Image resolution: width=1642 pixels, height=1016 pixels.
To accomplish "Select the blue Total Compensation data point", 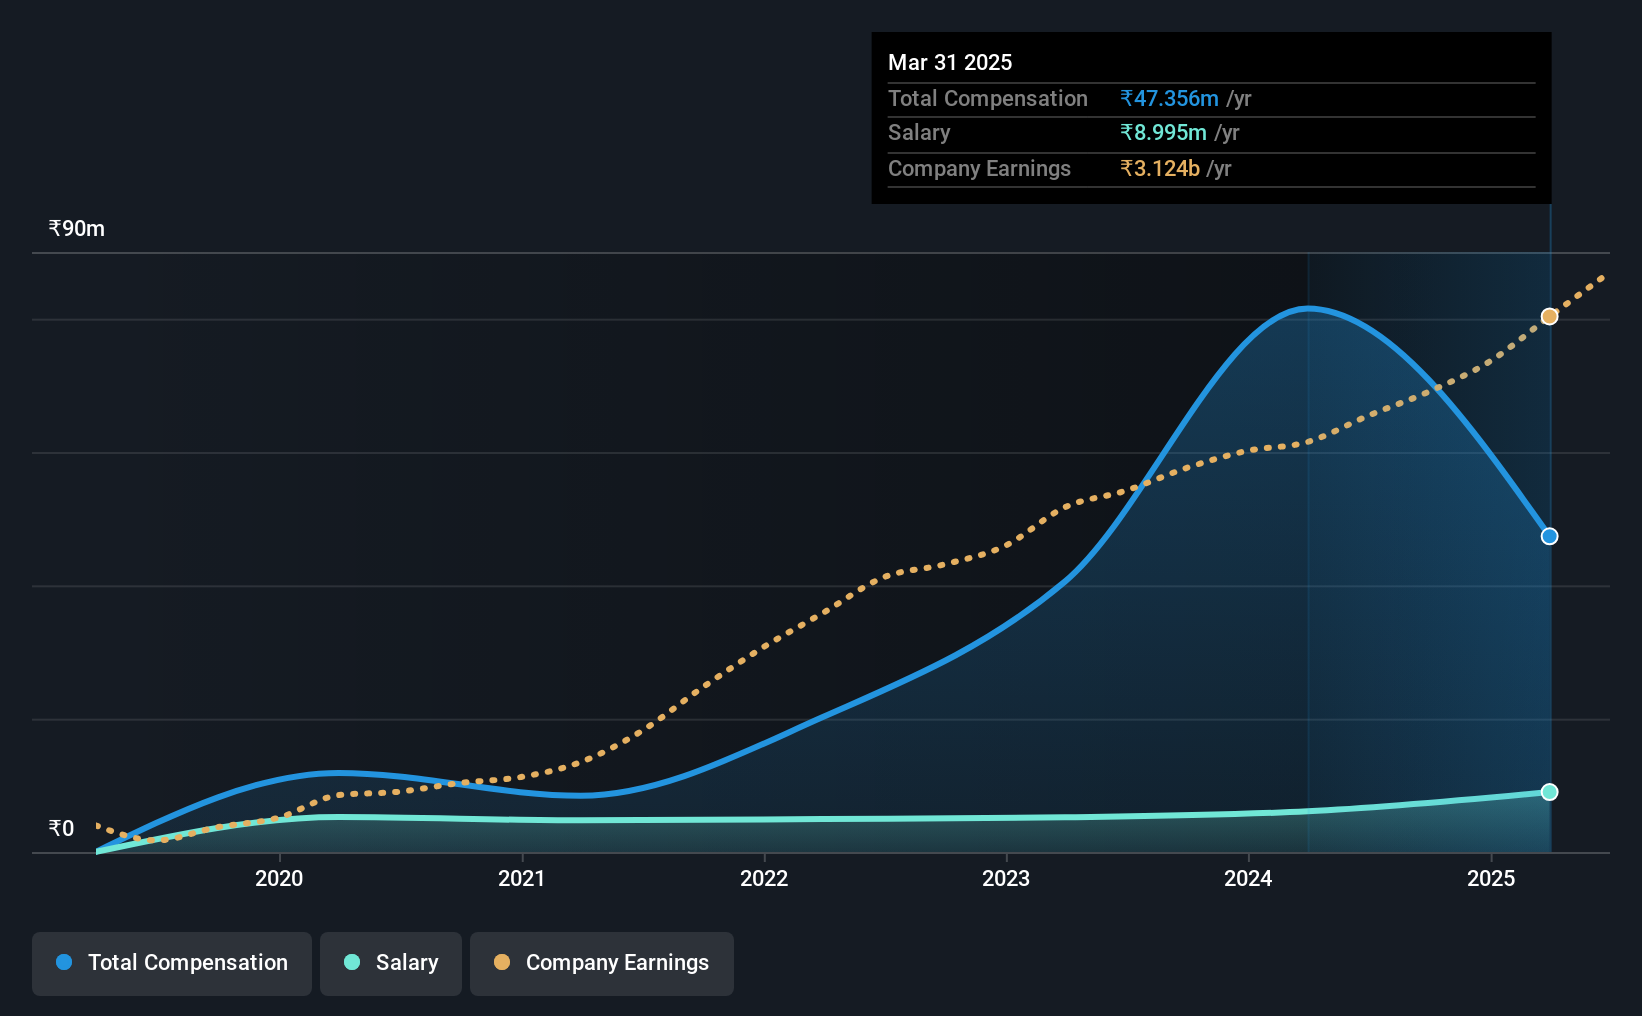I will coord(1549,536).
